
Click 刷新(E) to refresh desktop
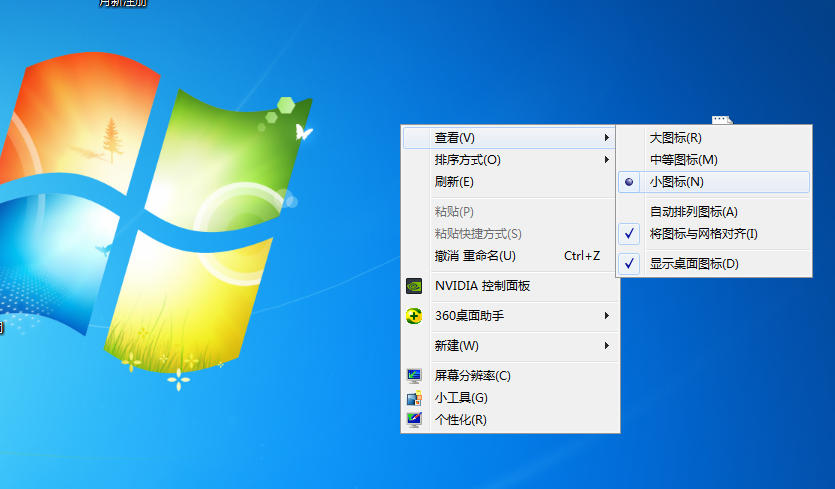(510, 182)
